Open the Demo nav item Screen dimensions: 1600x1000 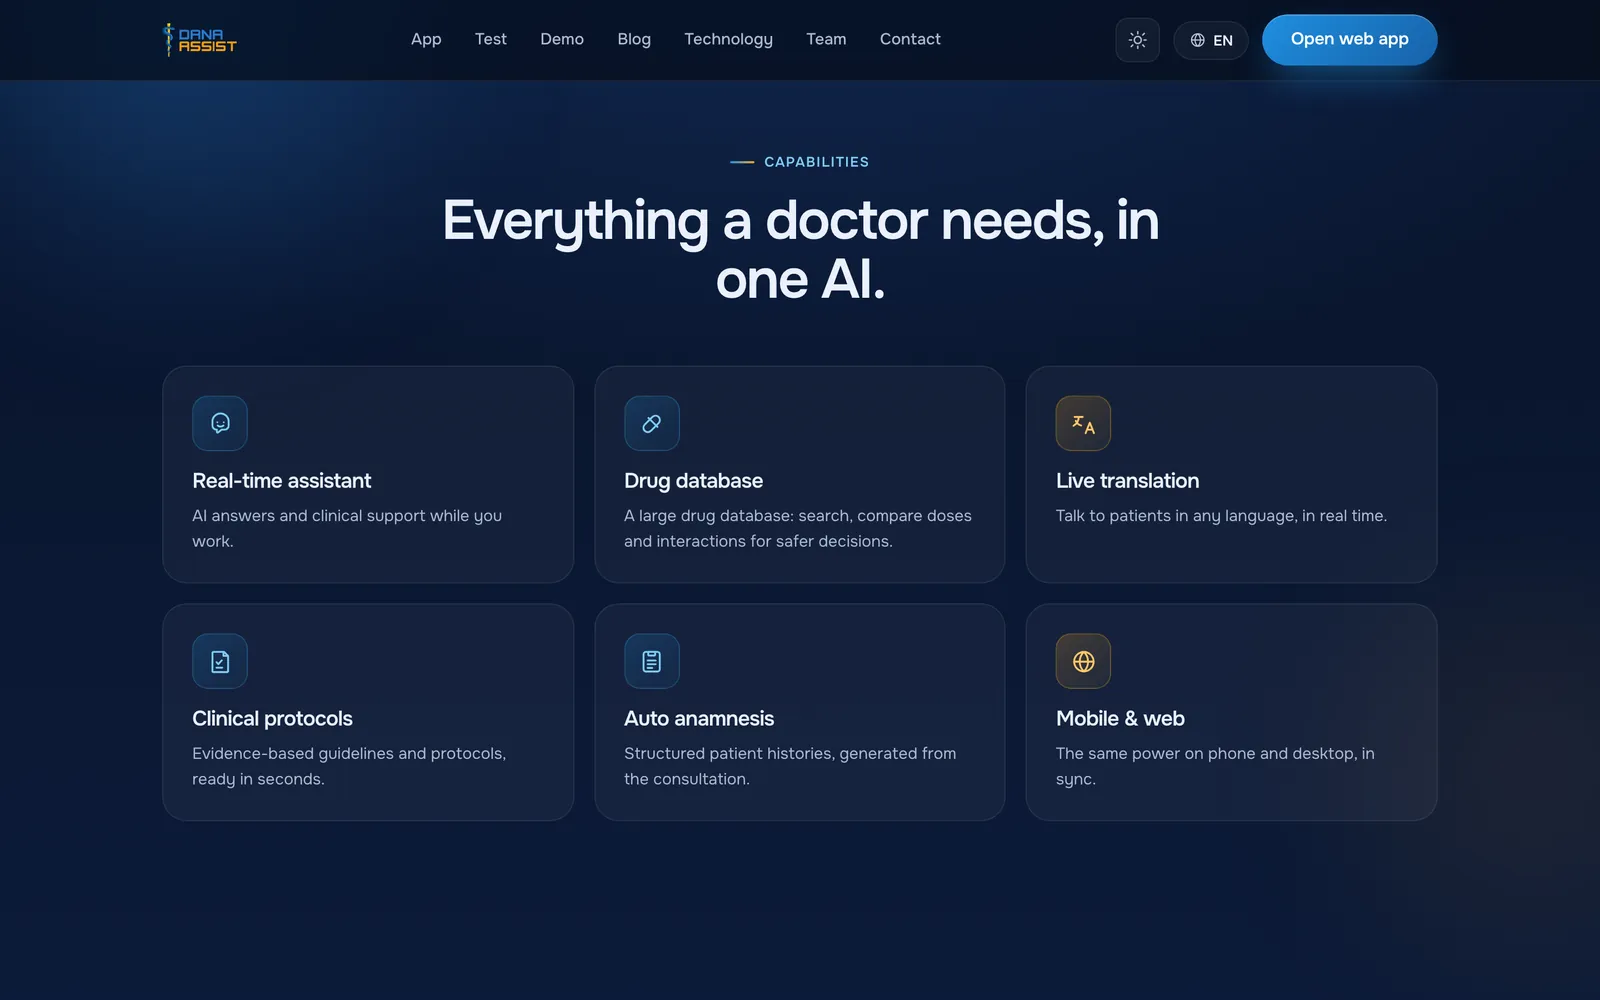point(562,39)
